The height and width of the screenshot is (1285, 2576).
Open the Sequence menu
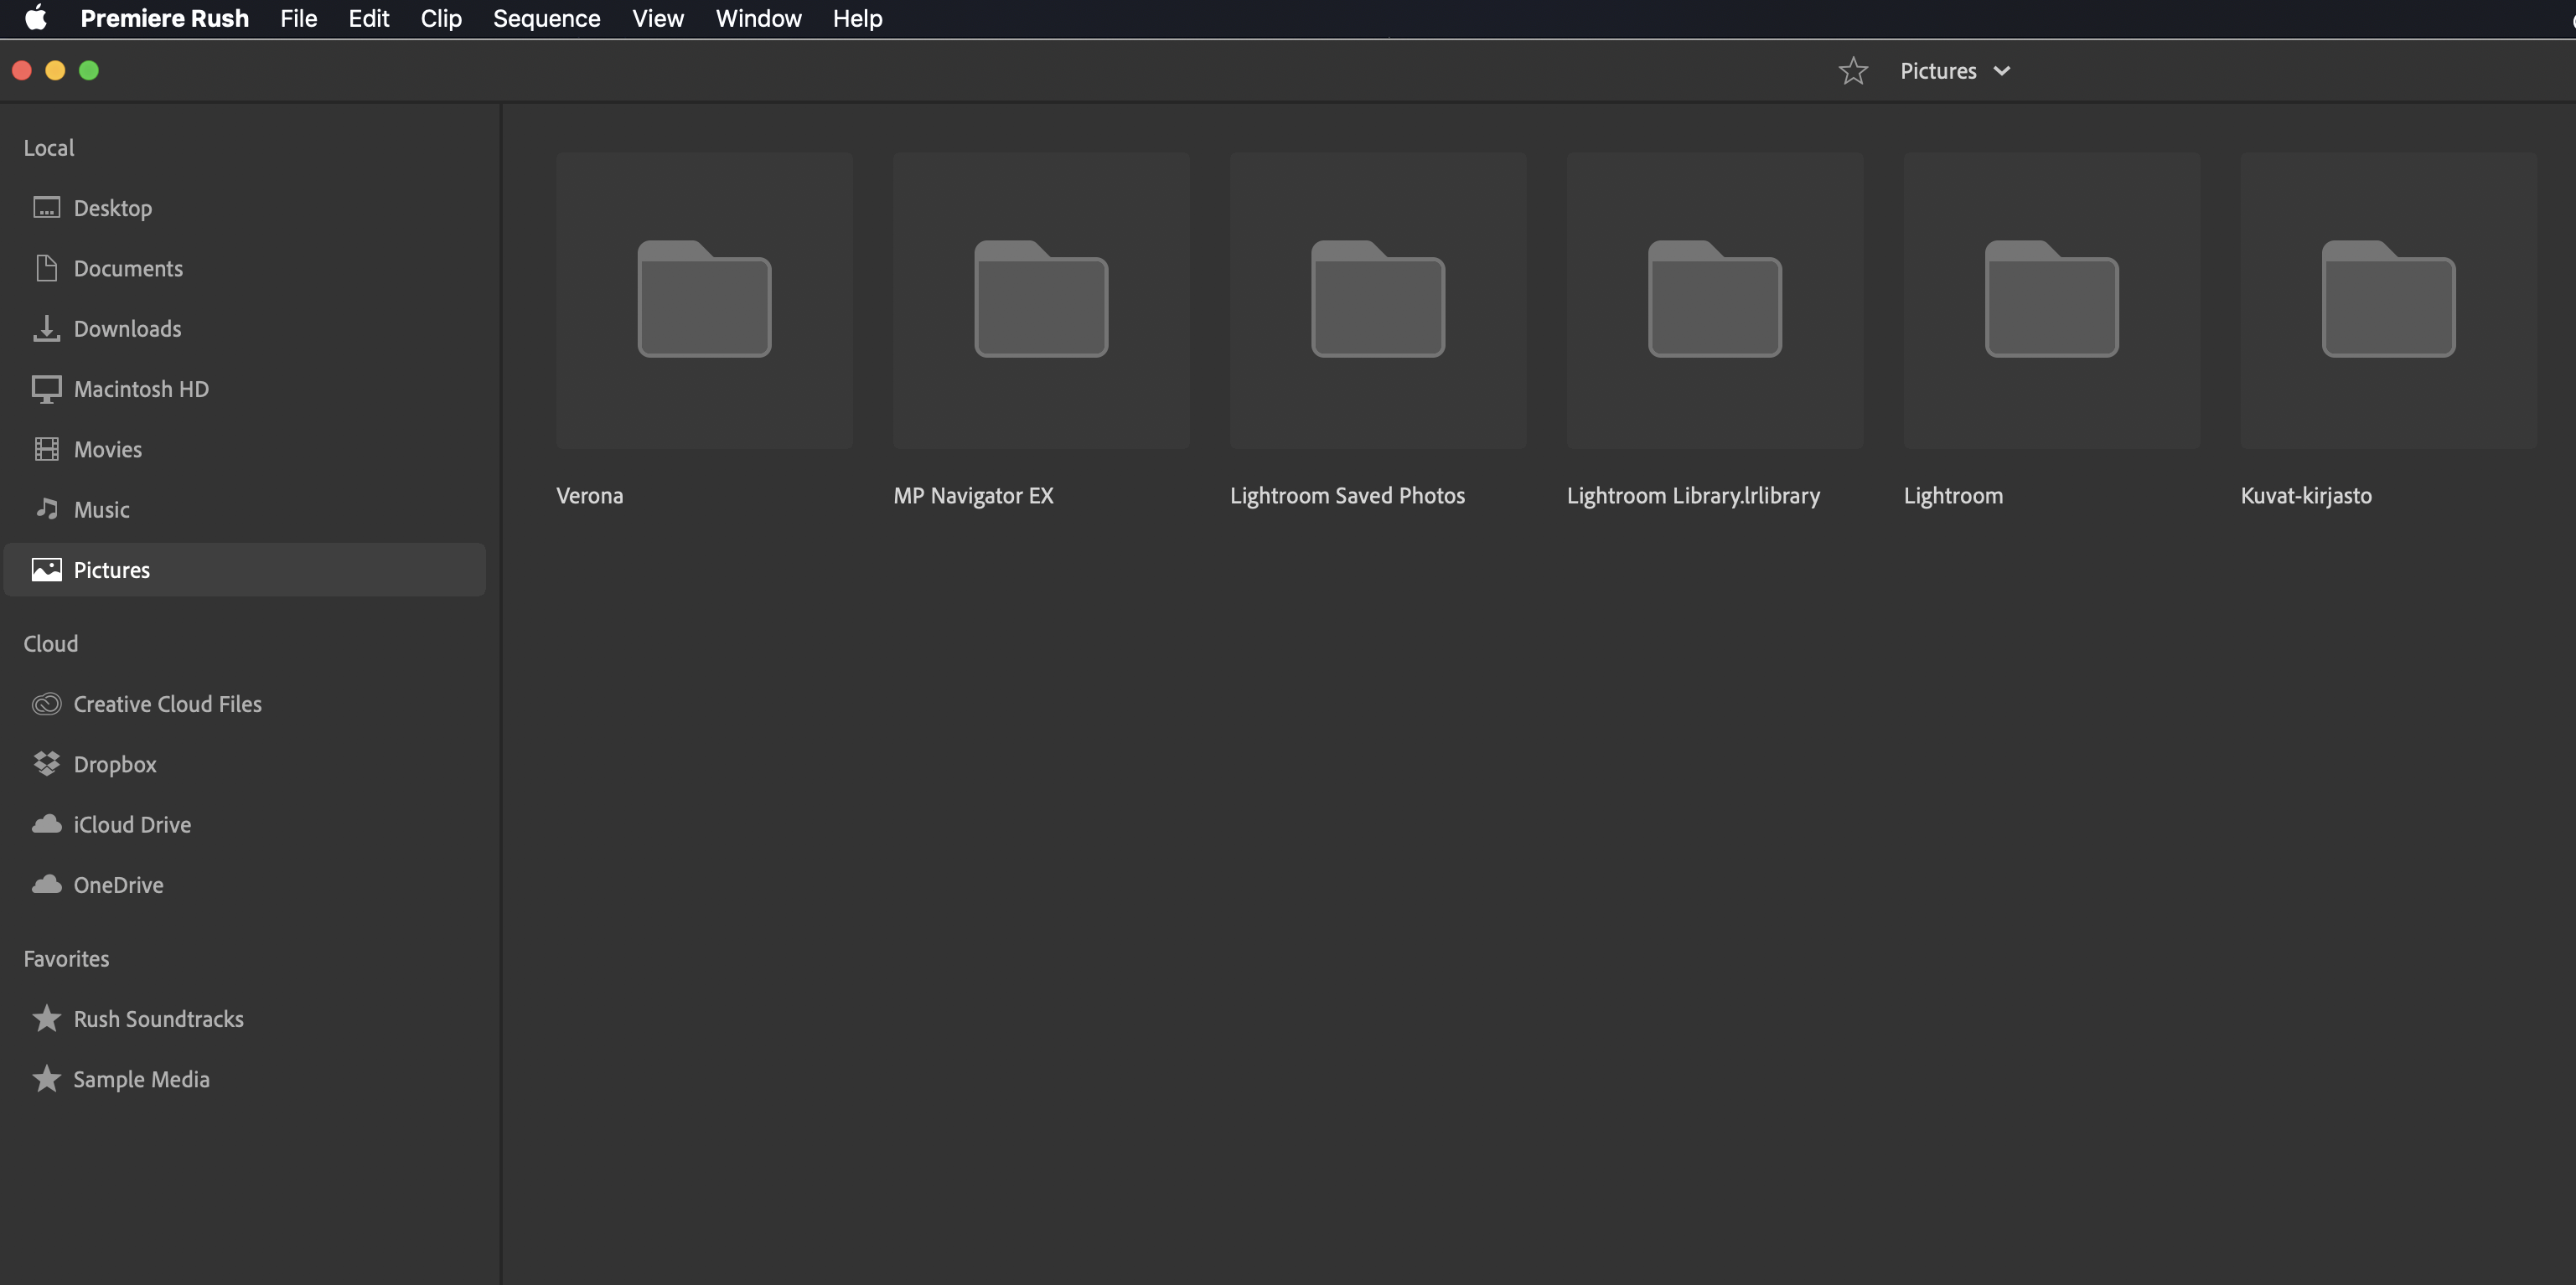[x=546, y=18]
